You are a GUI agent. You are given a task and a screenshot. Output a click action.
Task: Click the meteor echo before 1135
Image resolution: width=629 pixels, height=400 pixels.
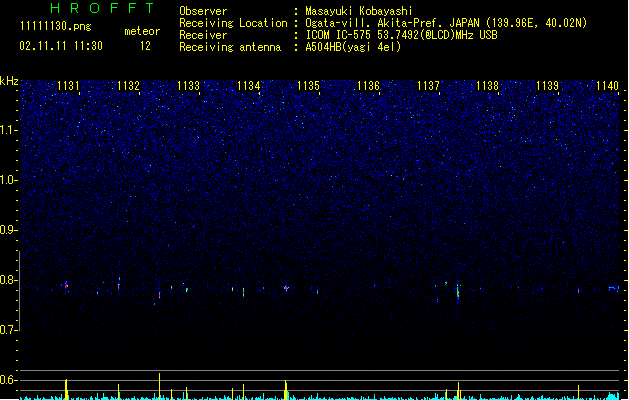[x=286, y=288]
